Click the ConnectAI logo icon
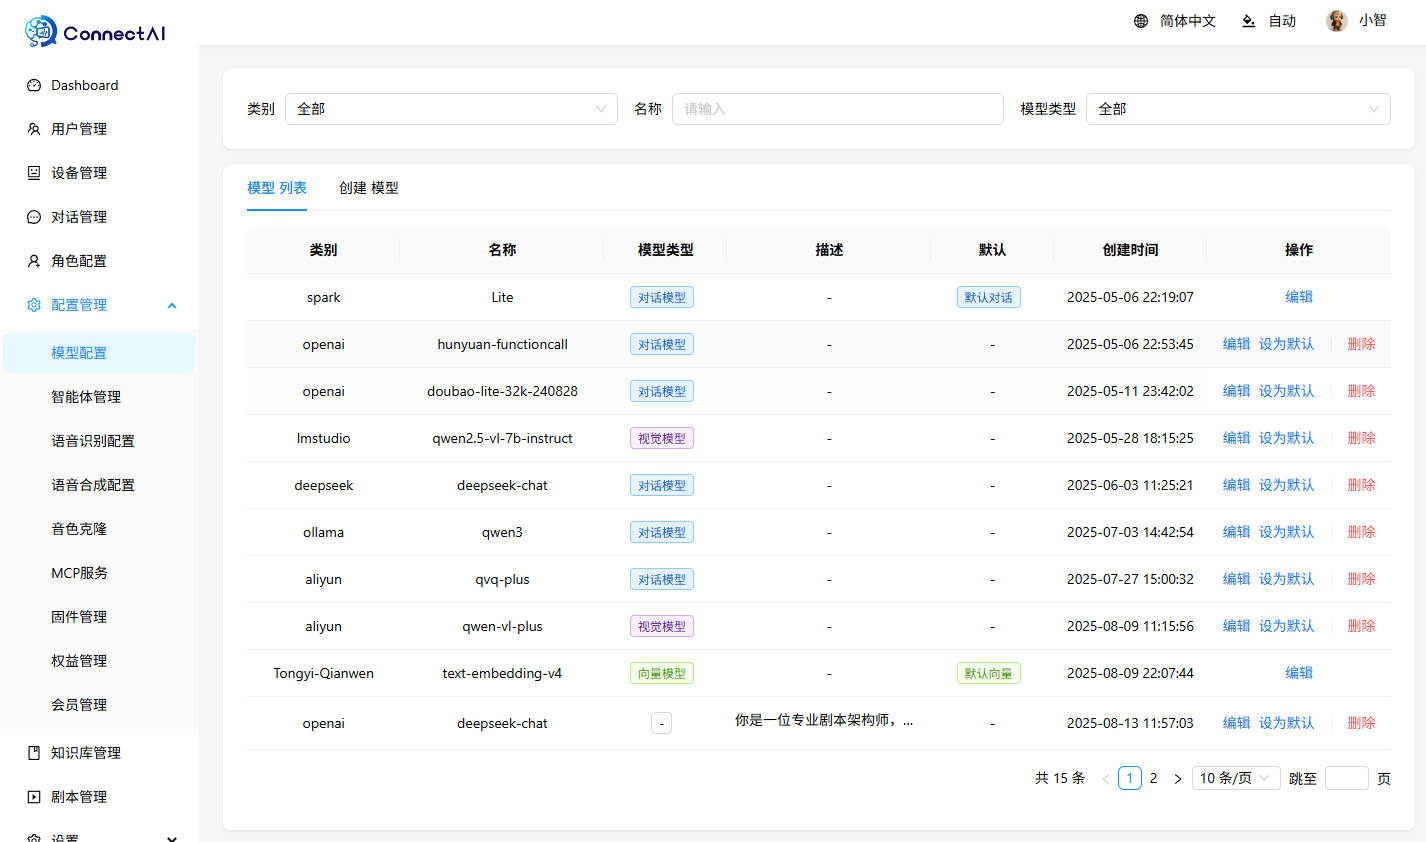The height and width of the screenshot is (842, 1426). click(x=41, y=32)
